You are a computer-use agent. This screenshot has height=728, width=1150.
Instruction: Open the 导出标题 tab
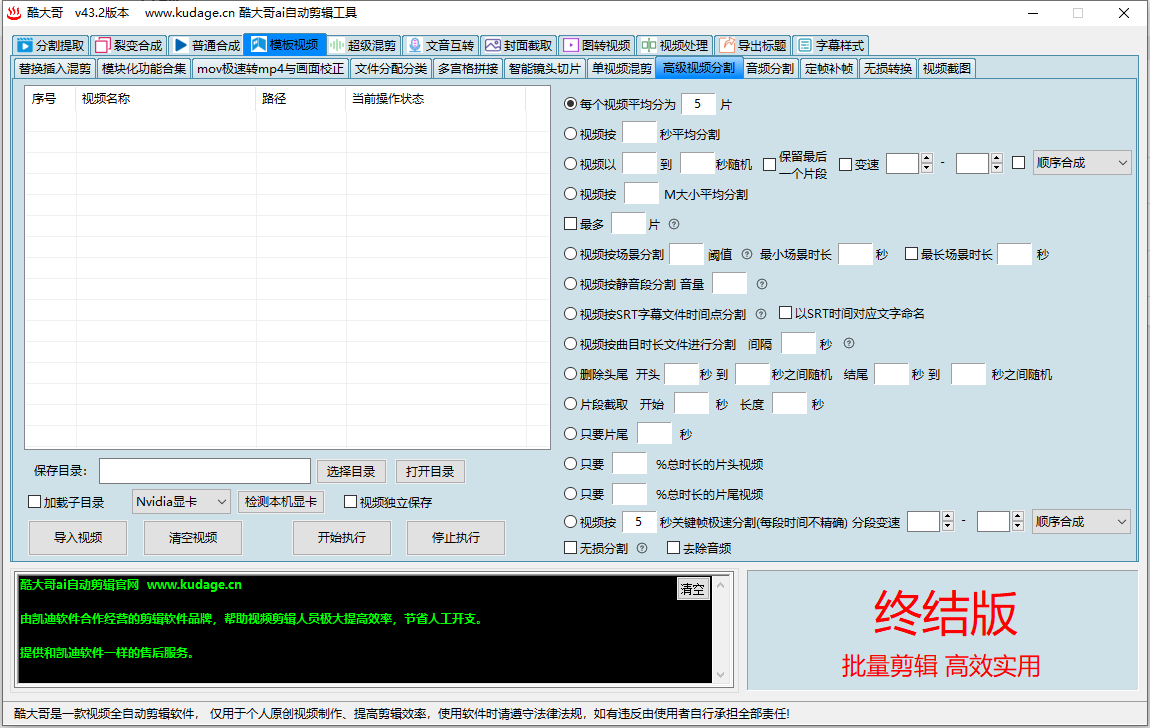tap(752, 45)
